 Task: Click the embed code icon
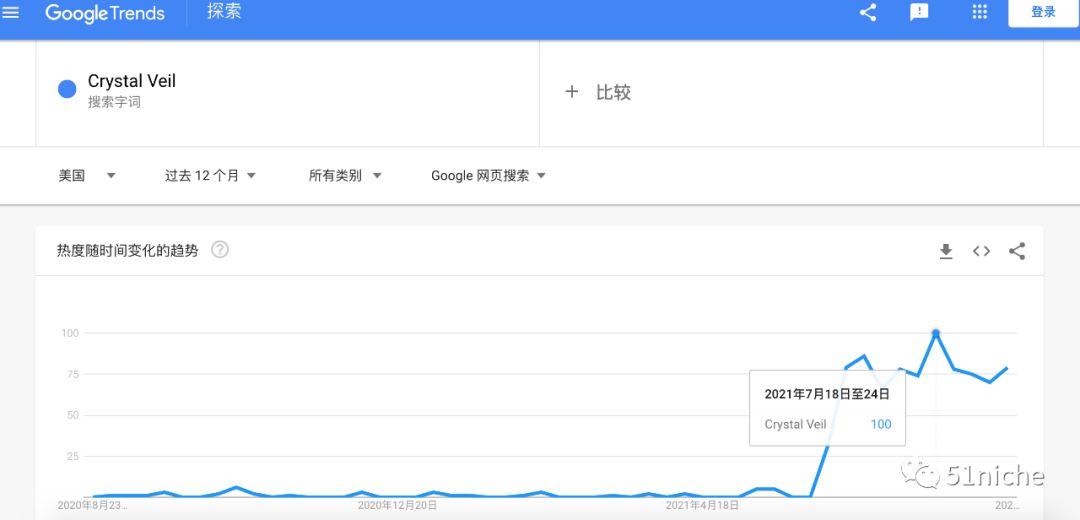(982, 251)
